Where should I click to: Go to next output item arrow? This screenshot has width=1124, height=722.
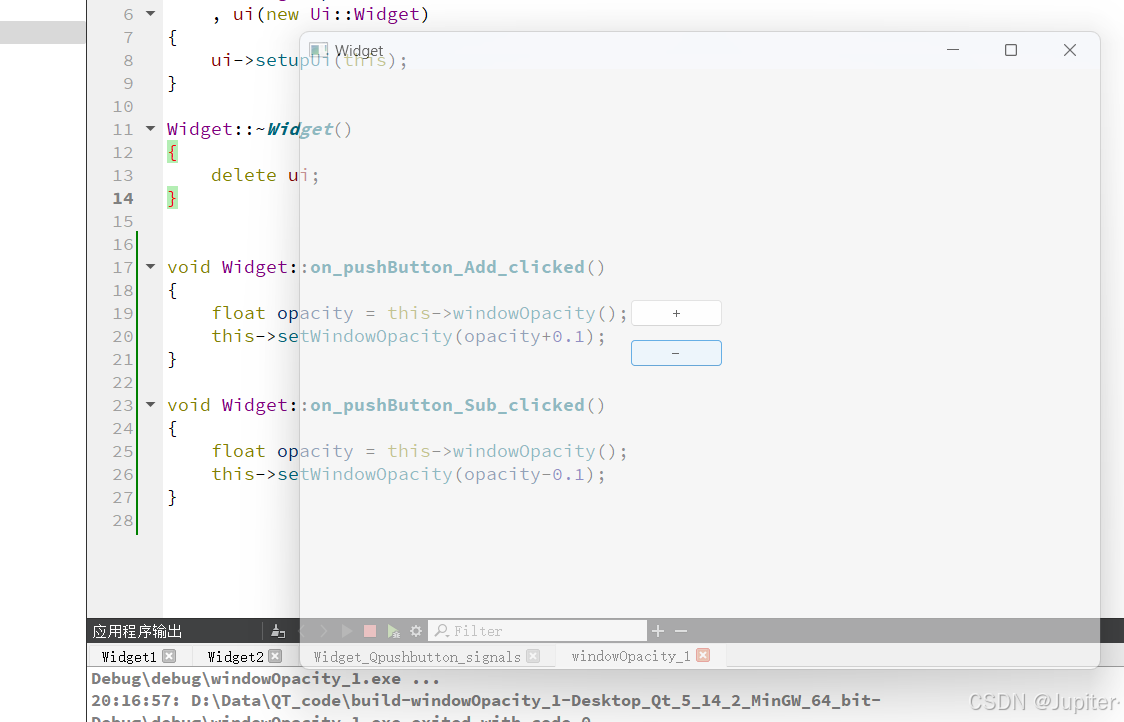pyautogui.click(x=324, y=631)
